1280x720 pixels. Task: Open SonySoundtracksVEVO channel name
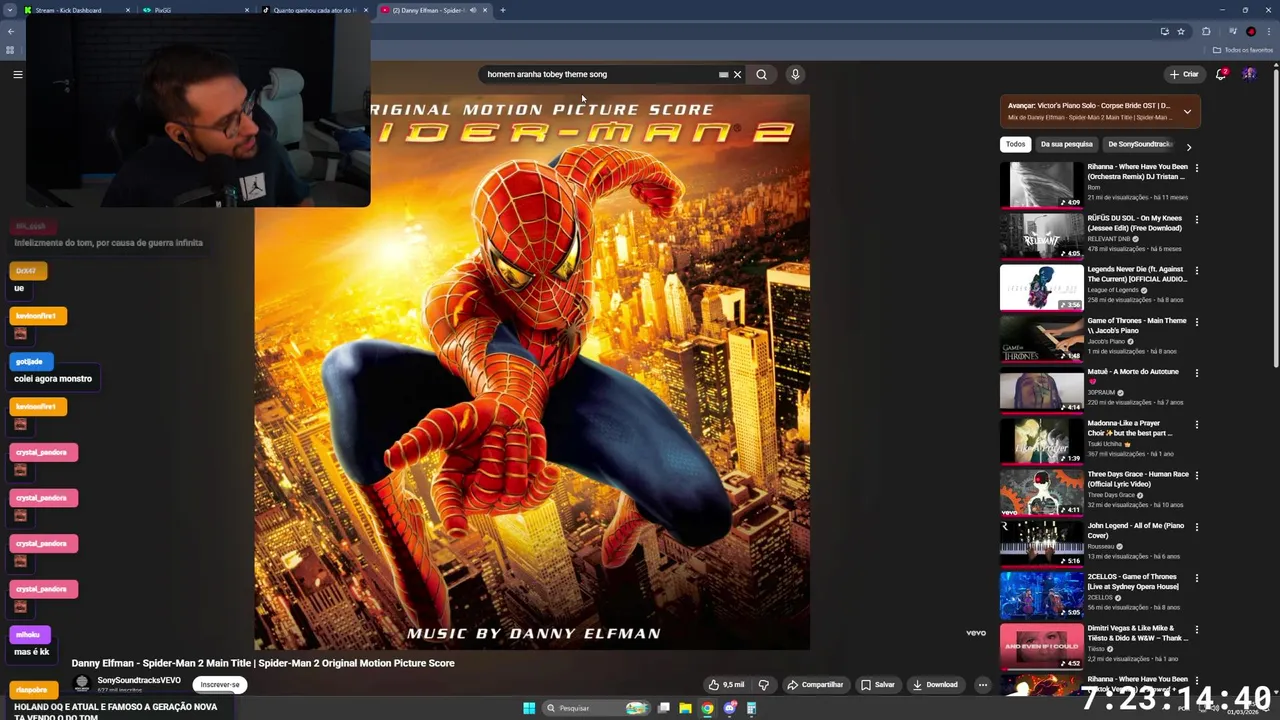pos(139,680)
